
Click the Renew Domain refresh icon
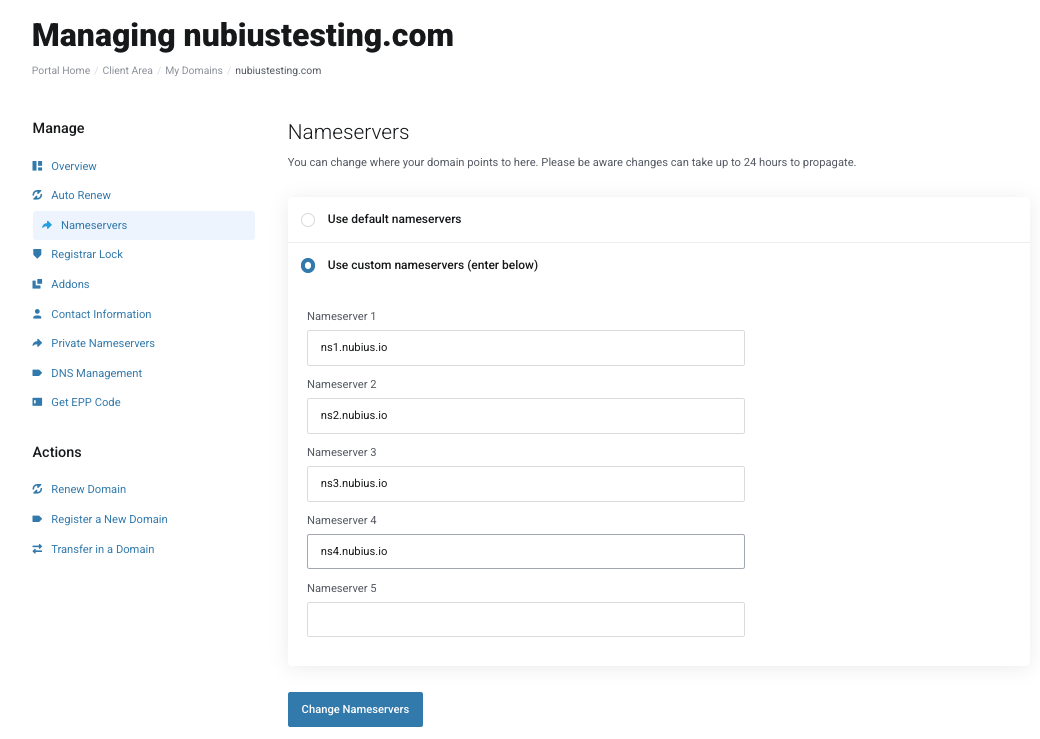37,489
